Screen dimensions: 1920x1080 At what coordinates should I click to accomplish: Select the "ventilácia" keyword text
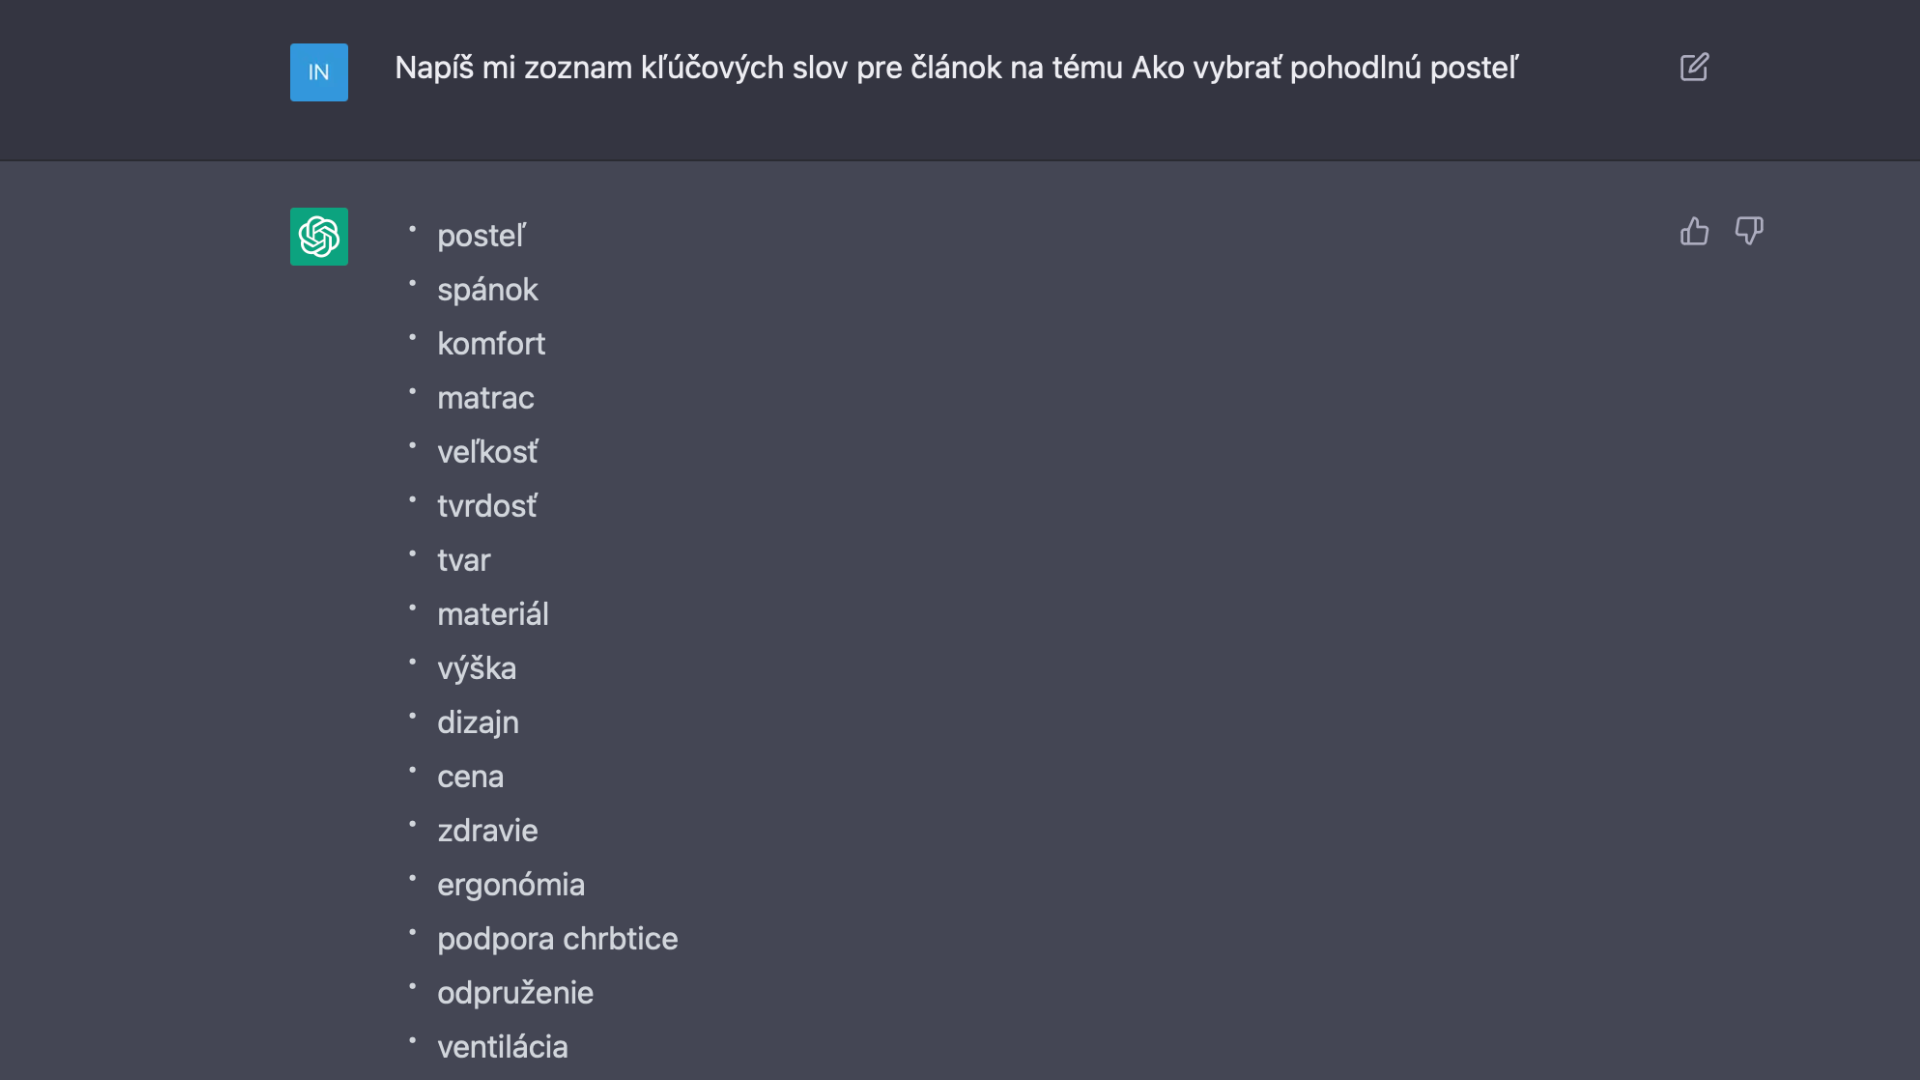(x=502, y=1046)
